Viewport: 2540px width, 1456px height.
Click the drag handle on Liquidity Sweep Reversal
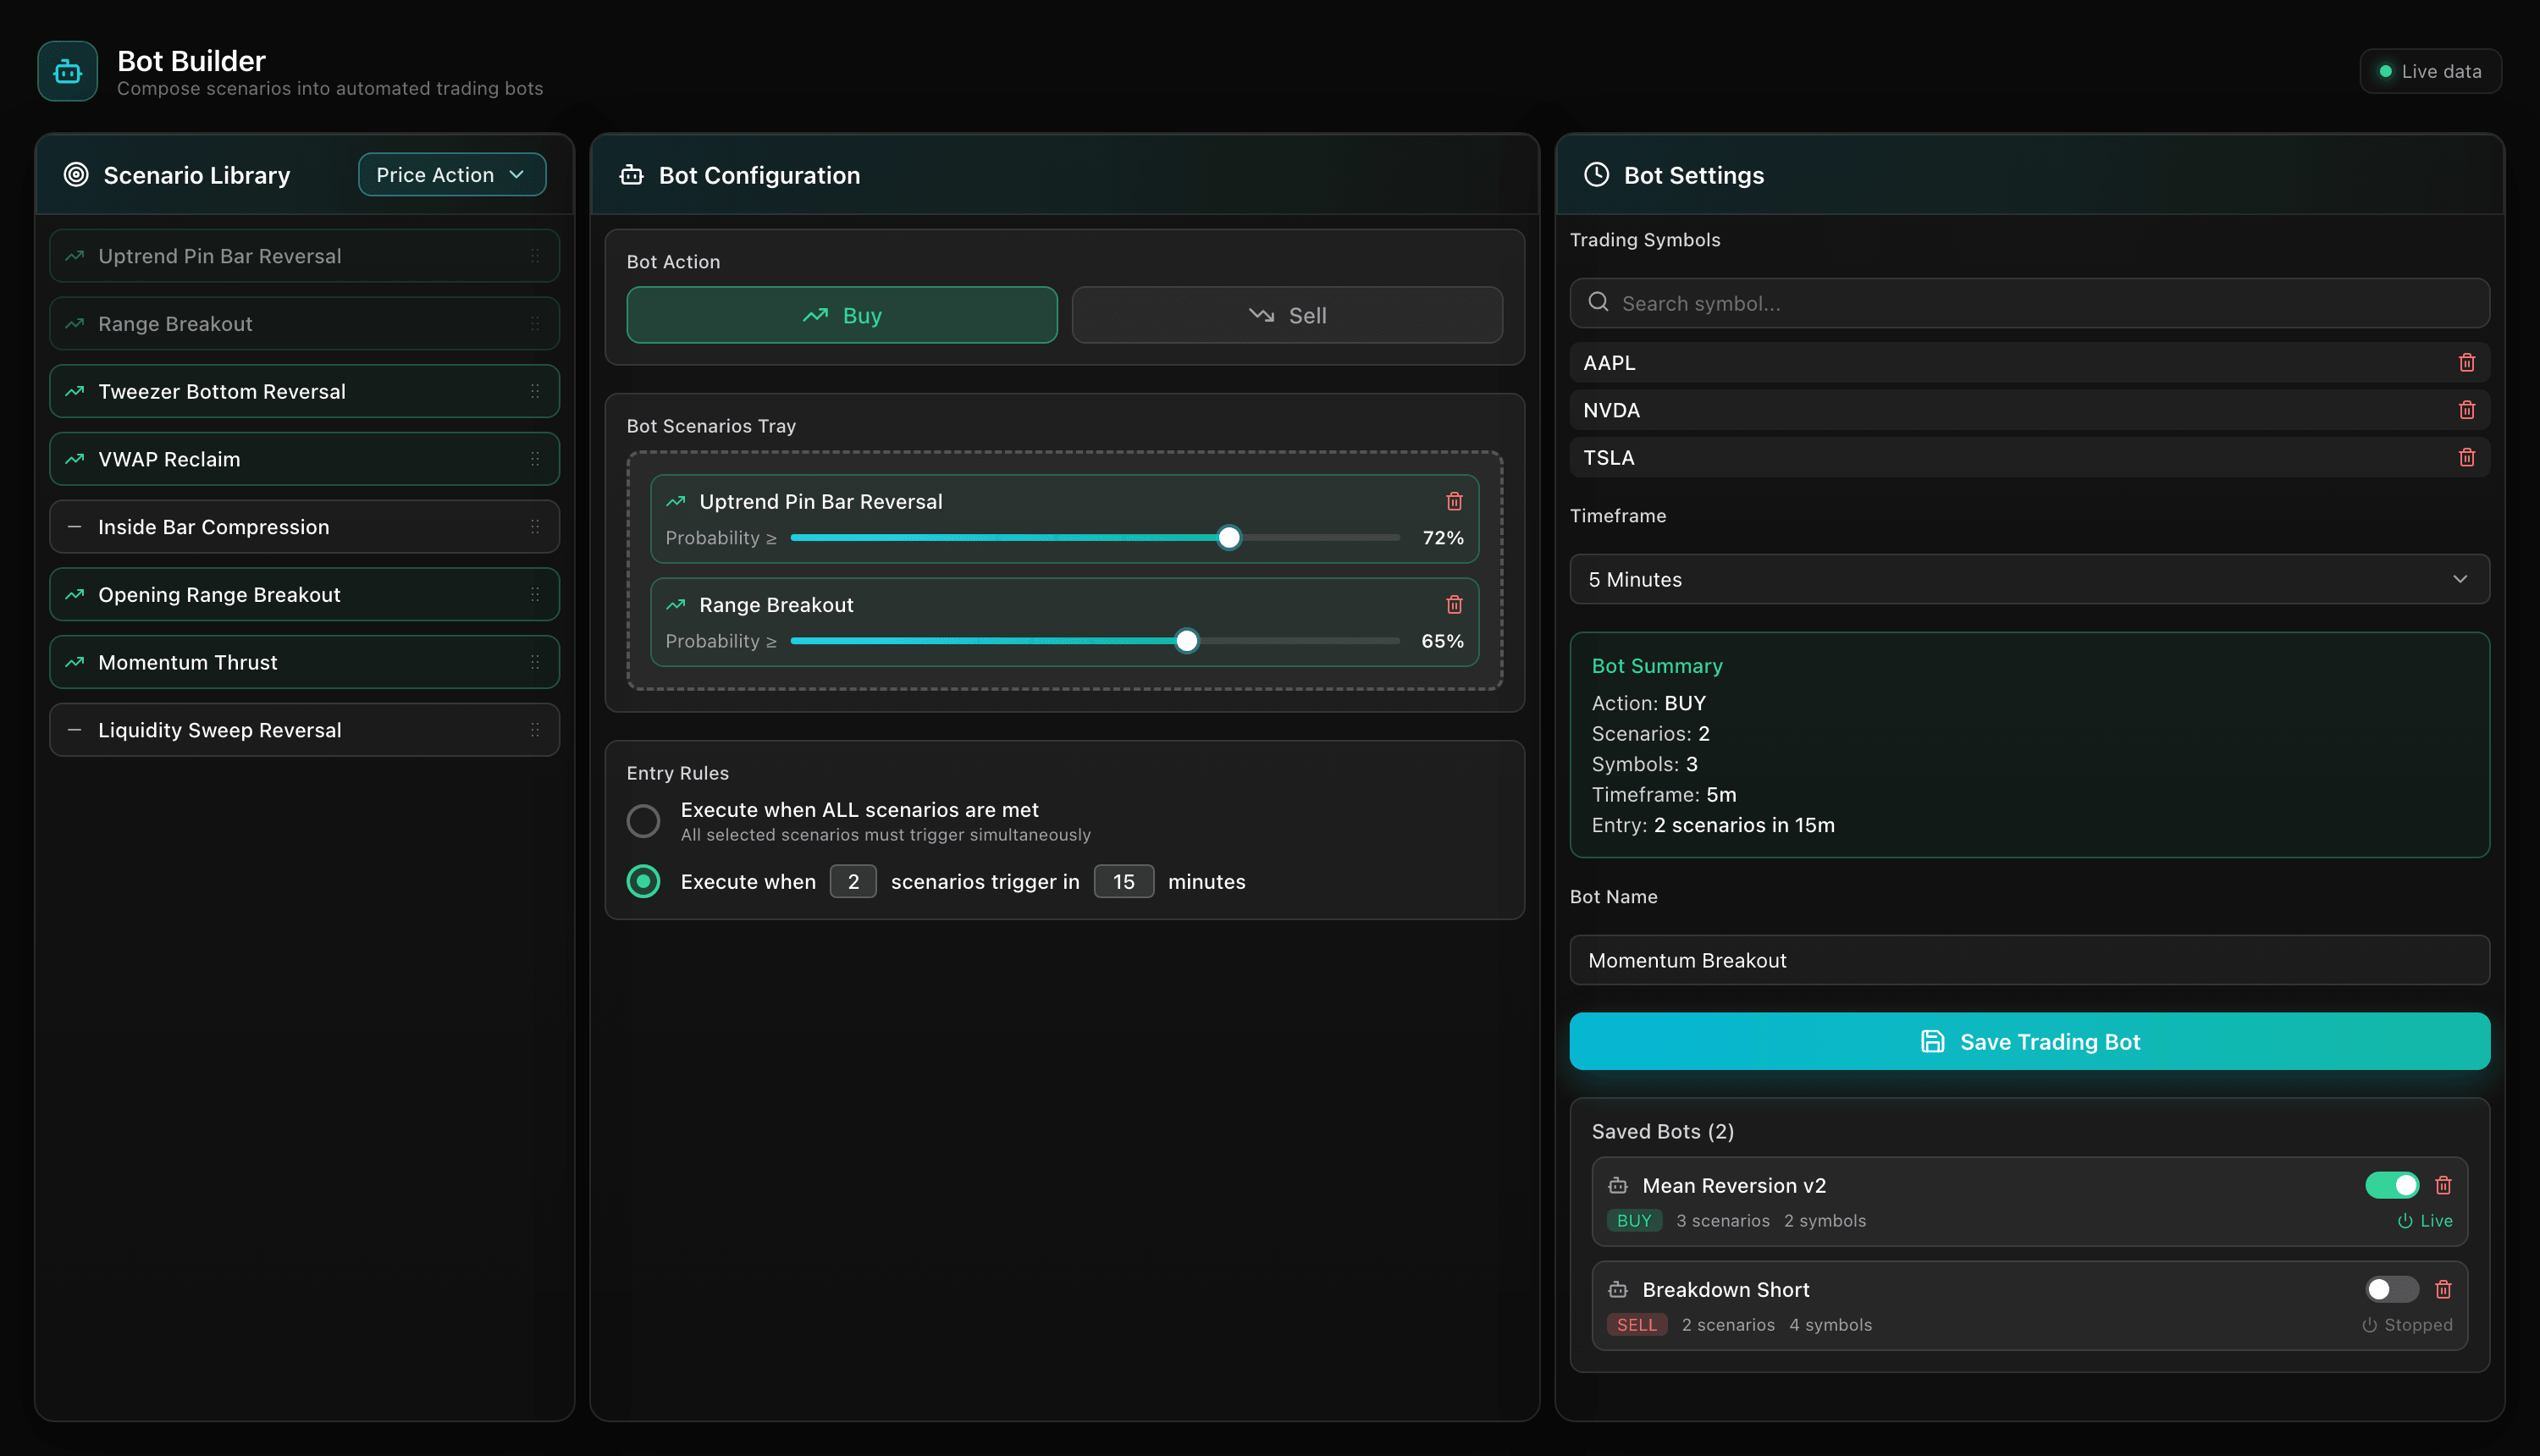pyautogui.click(x=535, y=730)
